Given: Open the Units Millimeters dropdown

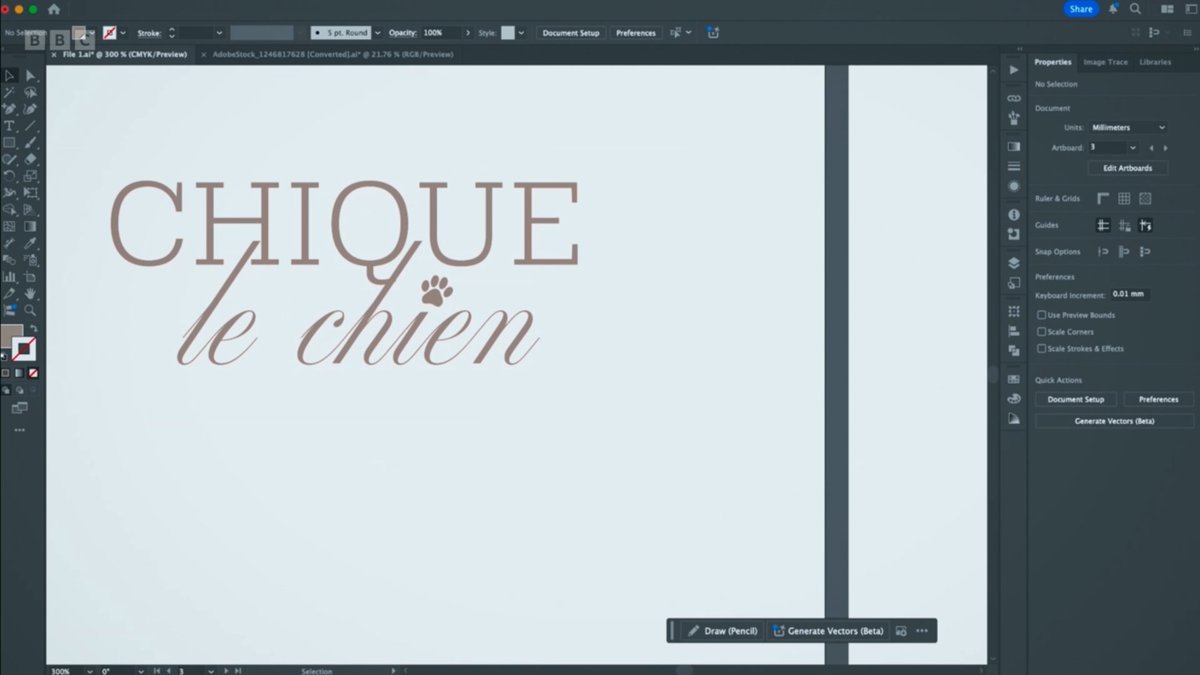Looking at the screenshot, I should point(1128,128).
